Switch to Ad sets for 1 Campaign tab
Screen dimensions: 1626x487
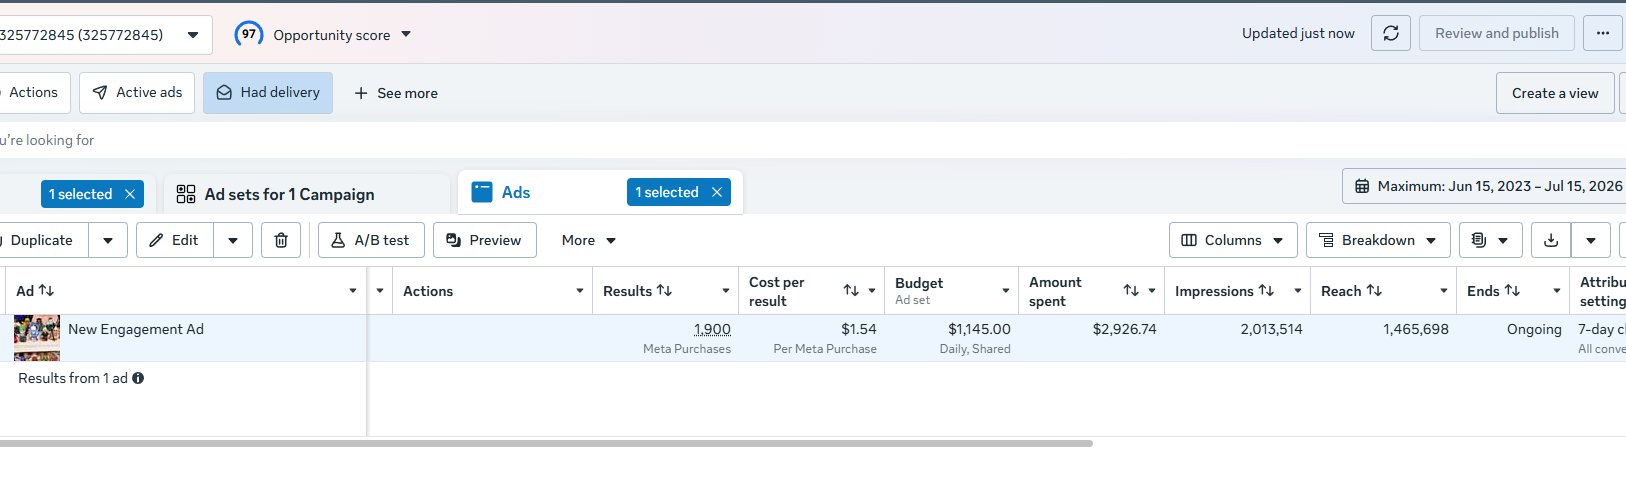tap(290, 194)
